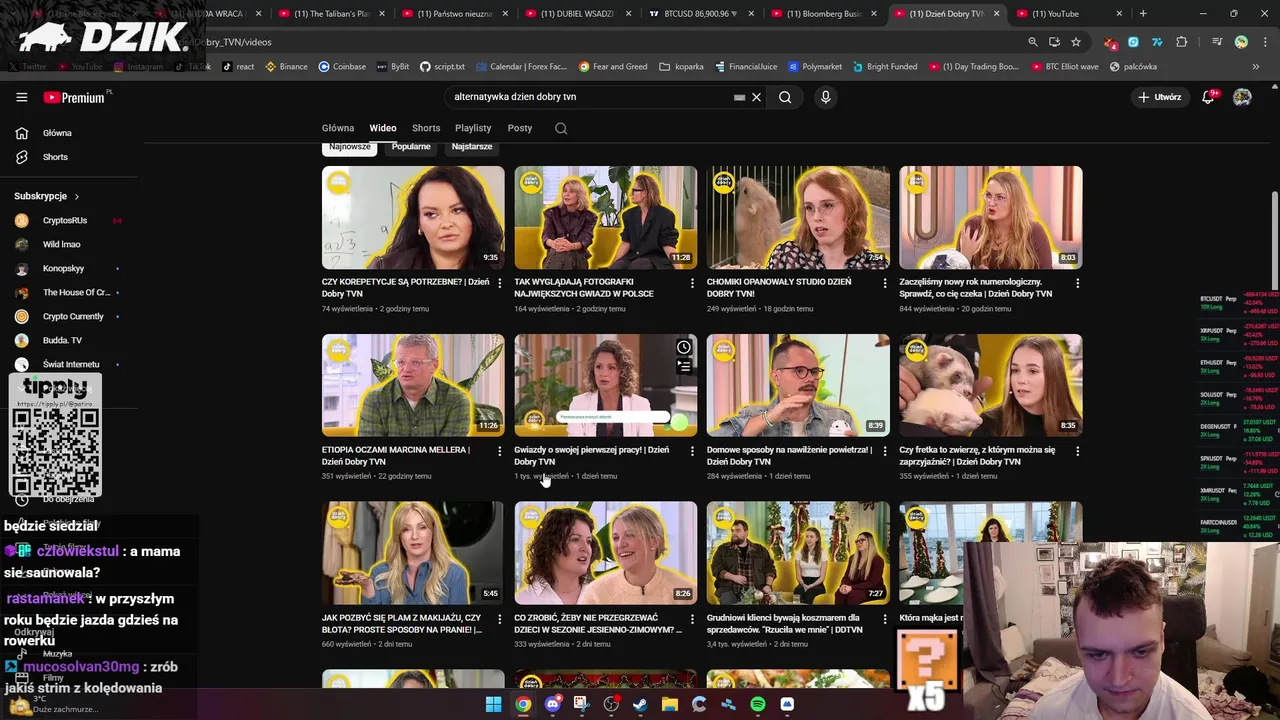Open on-screen keyboard icon in search box
The image size is (1280, 720).
tap(739, 97)
